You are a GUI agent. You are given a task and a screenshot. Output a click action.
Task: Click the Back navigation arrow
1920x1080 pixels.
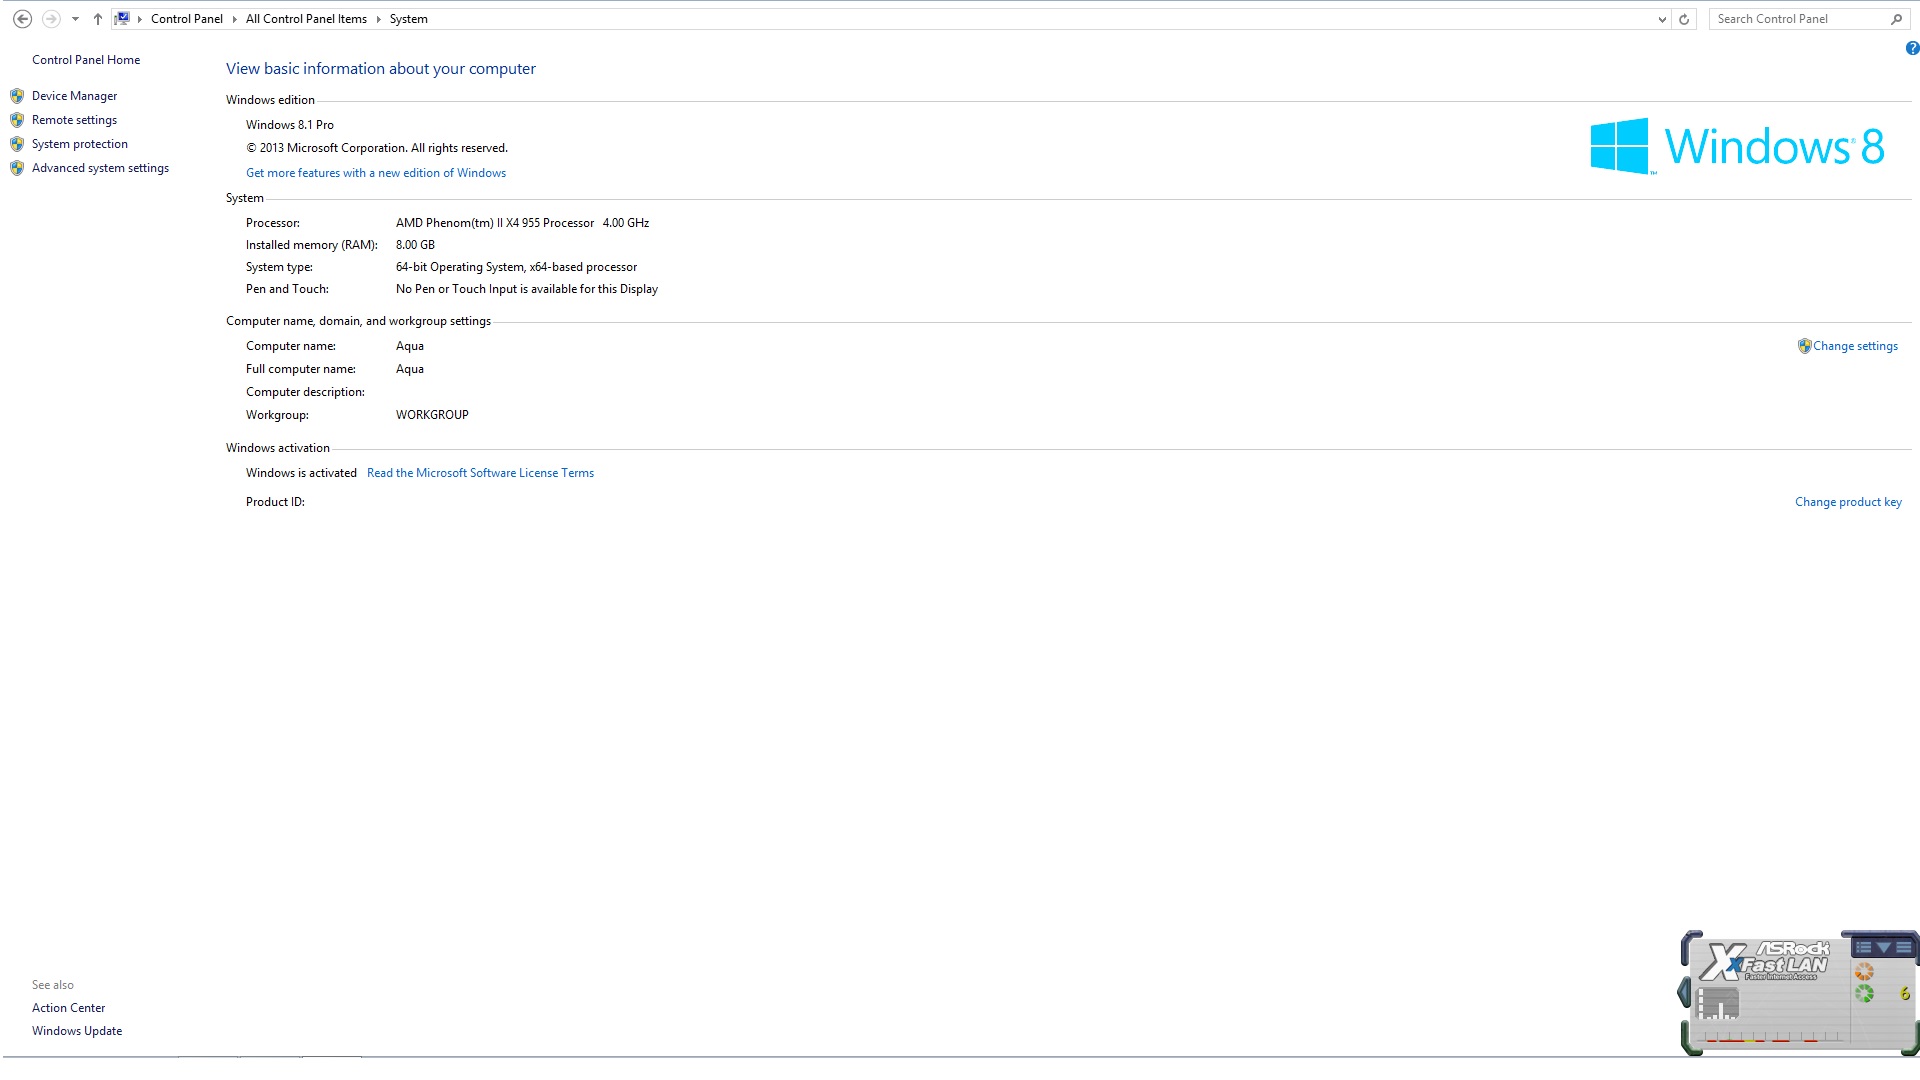click(x=22, y=19)
